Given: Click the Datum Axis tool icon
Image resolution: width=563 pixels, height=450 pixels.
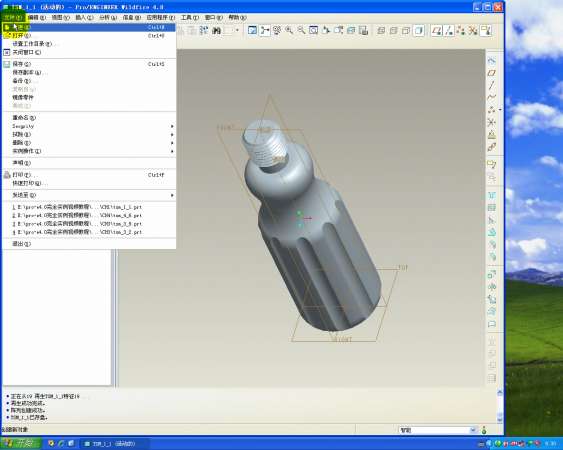Looking at the screenshot, I should coord(492,85).
